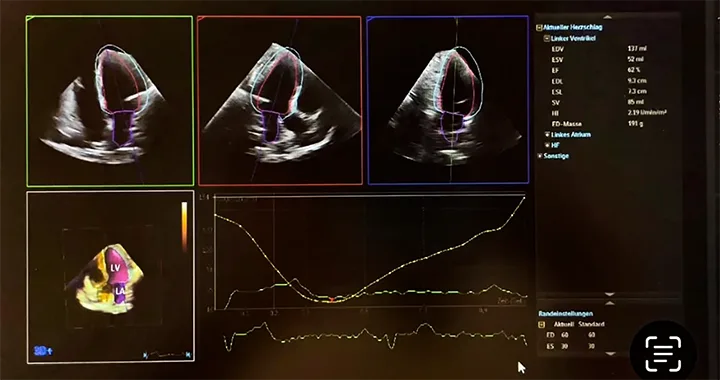
Task: Click the ED-Masse value 191 g
Action: [x=635, y=123]
